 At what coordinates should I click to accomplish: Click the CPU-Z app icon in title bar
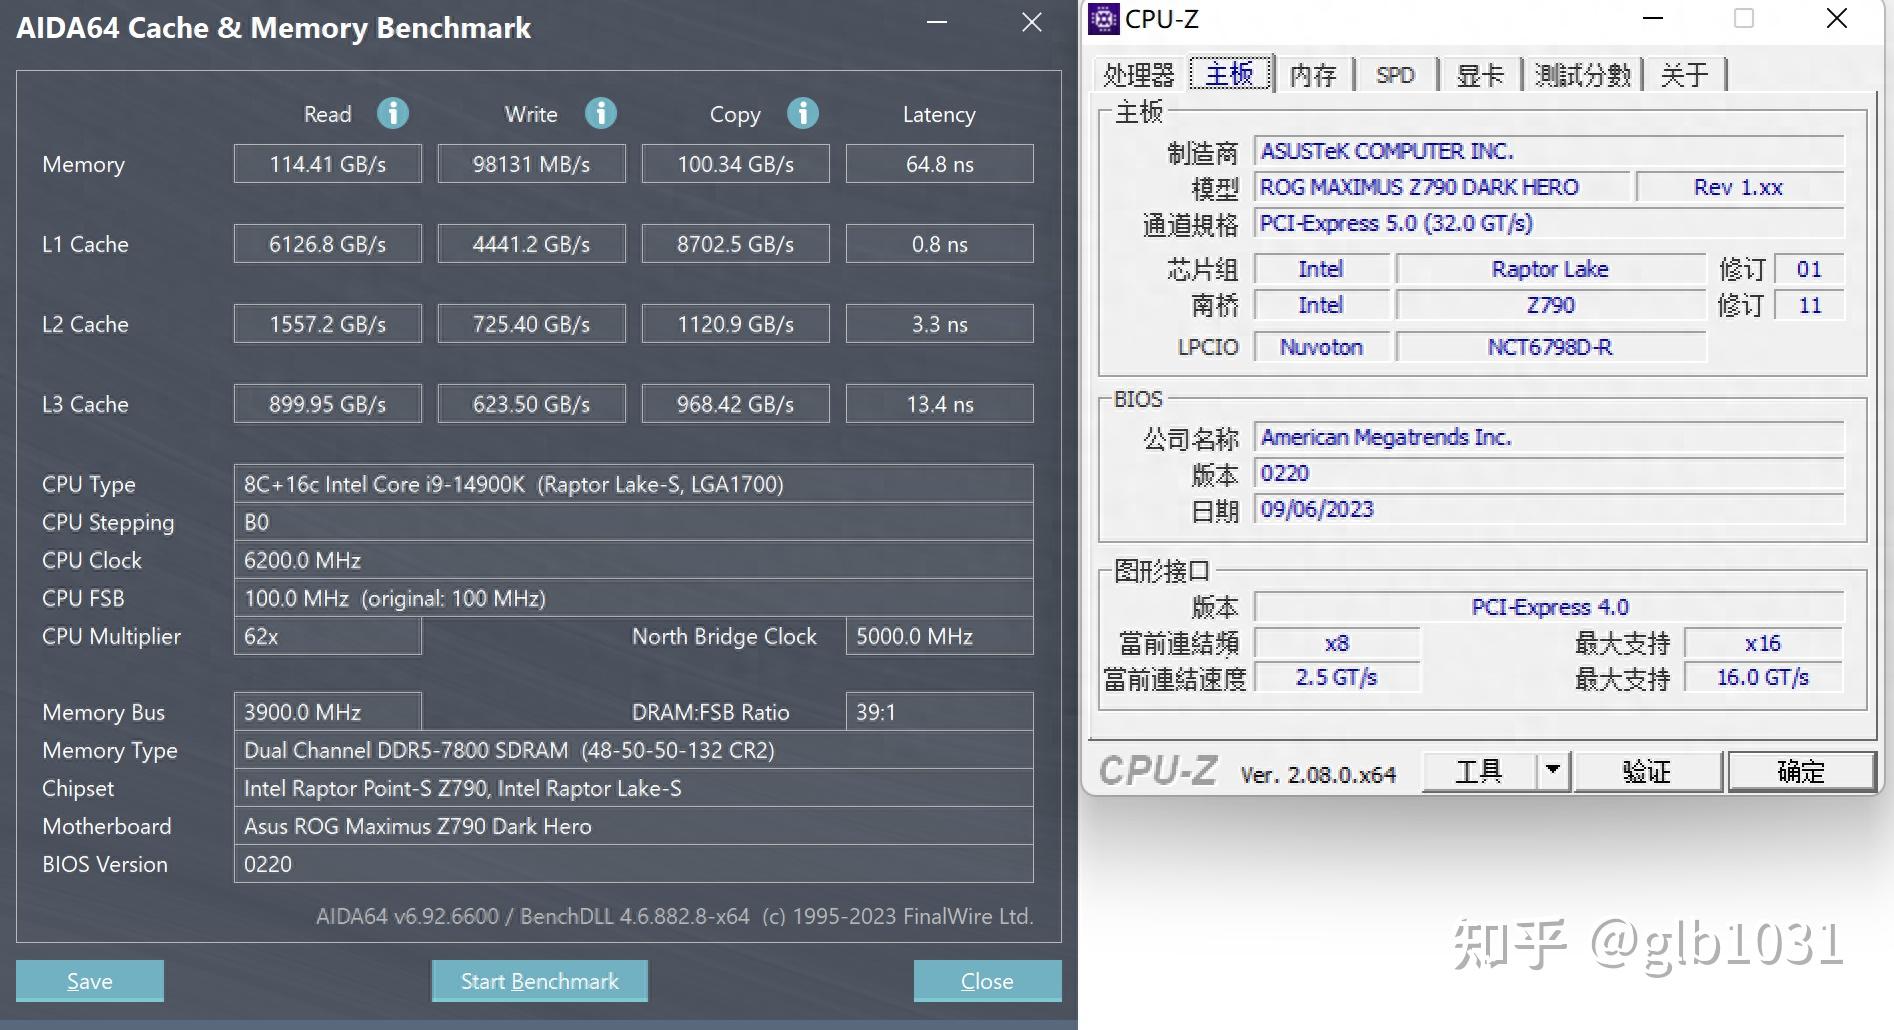pyautogui.click(x=1103, y=18)
